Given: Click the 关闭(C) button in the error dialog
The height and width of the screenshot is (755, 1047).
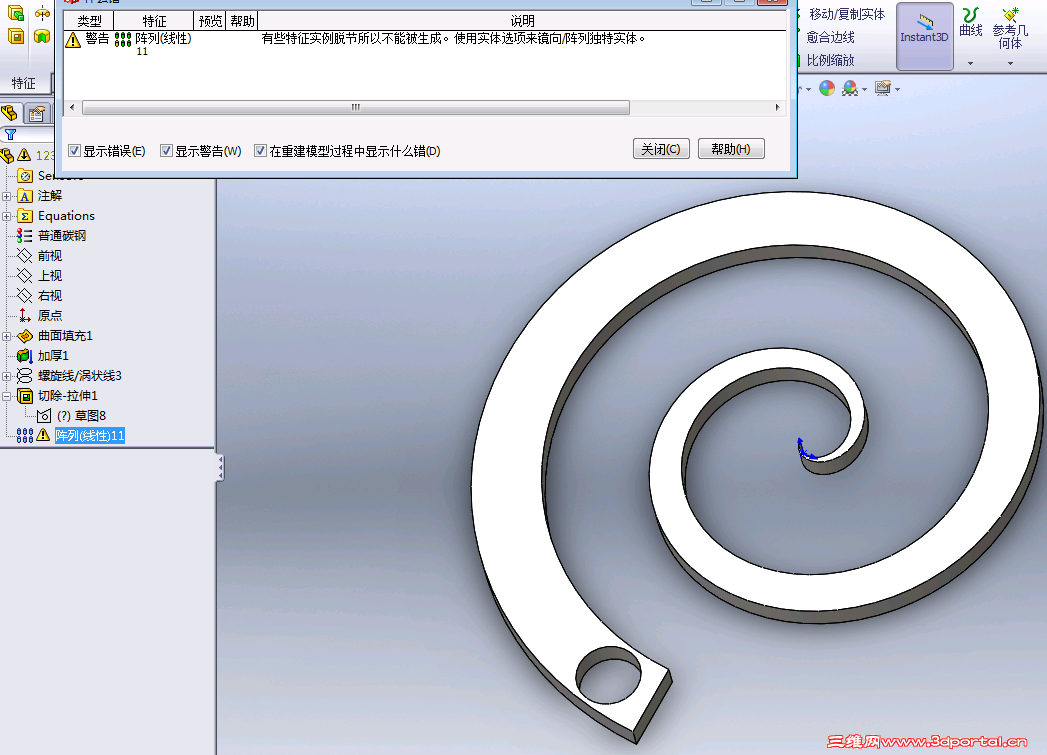Looking at the screenshot, I should click(x=660, y=148).
